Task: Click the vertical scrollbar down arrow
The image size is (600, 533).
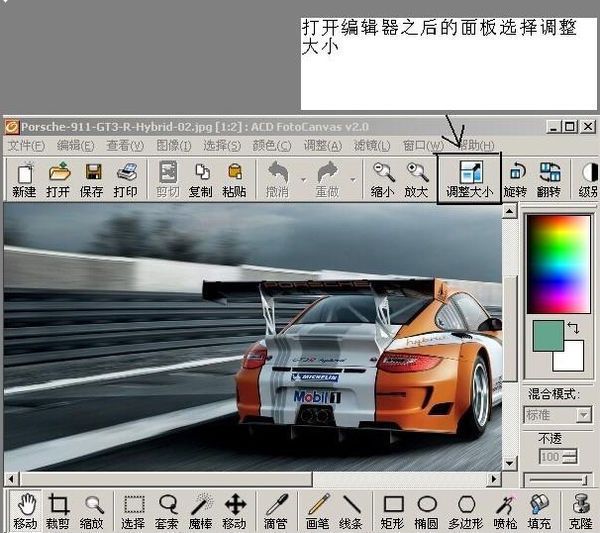Action: 510,464
